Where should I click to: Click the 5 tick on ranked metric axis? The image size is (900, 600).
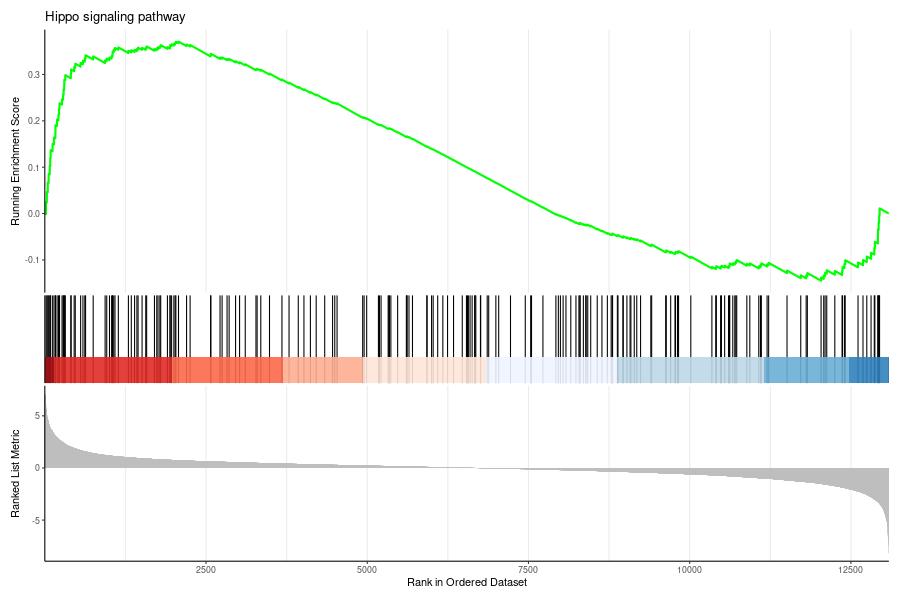pos(37,416)
